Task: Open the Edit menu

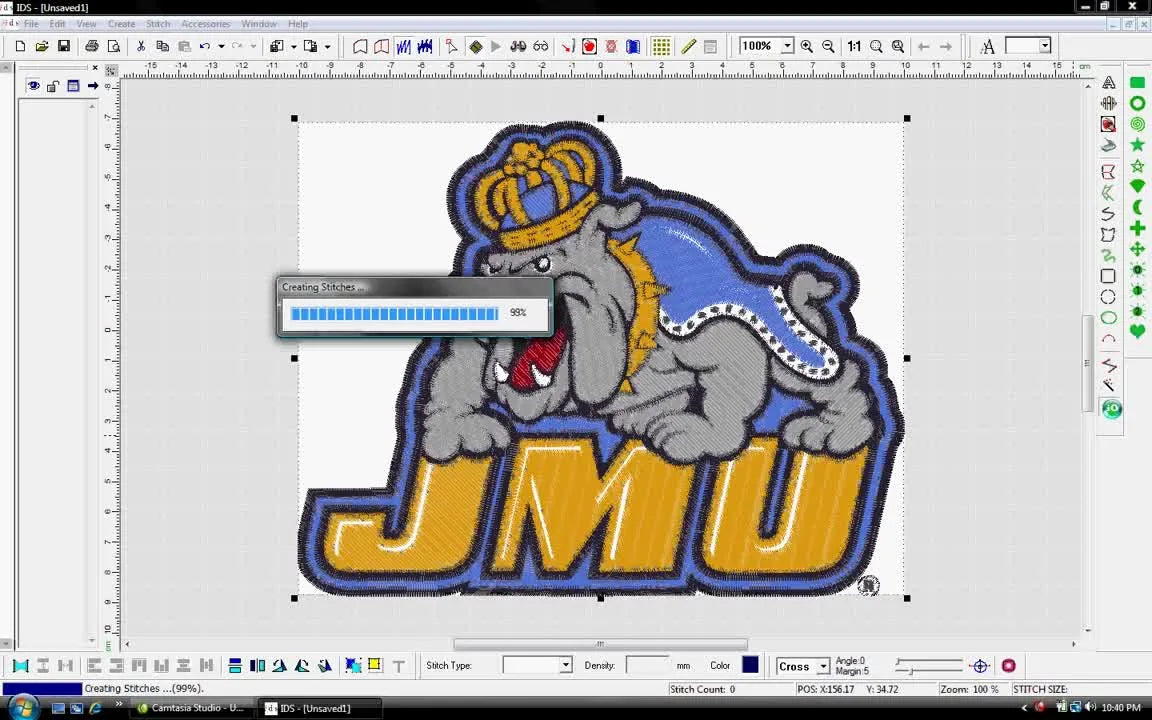Action: pos(57,24)
